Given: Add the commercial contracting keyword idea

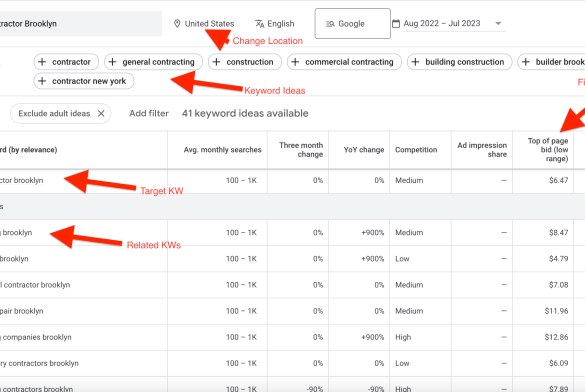Looking at the screenshot, I should 344,62.
